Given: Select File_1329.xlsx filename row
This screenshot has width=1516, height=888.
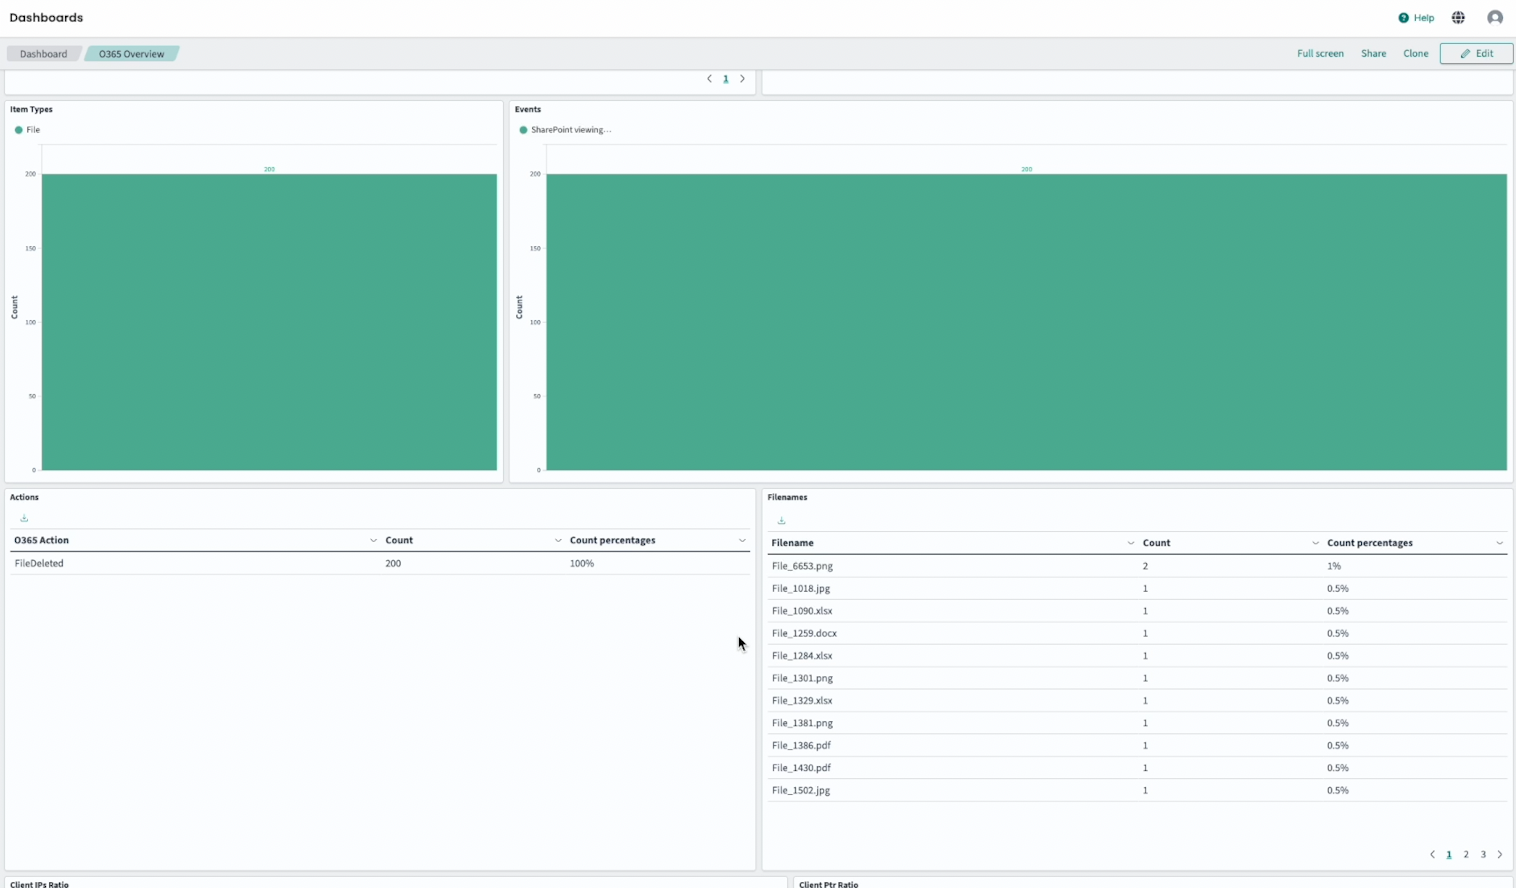Looking at the screenshot, I should [1137, 701].
